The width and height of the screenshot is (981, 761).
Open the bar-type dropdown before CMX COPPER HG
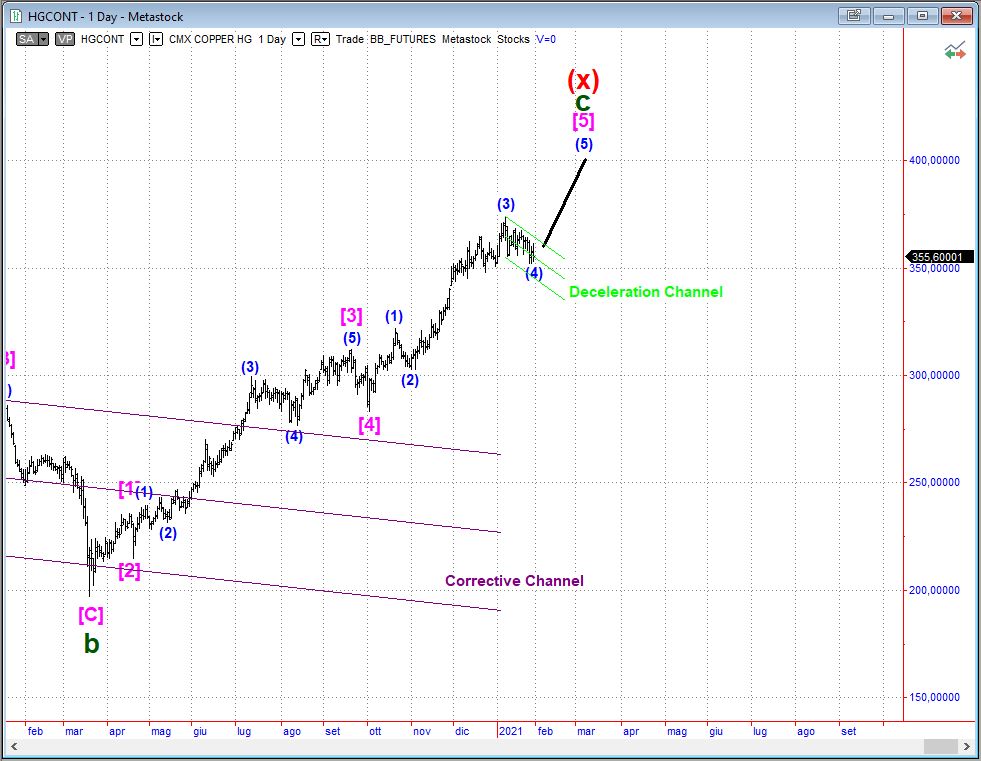pos(156,39)
